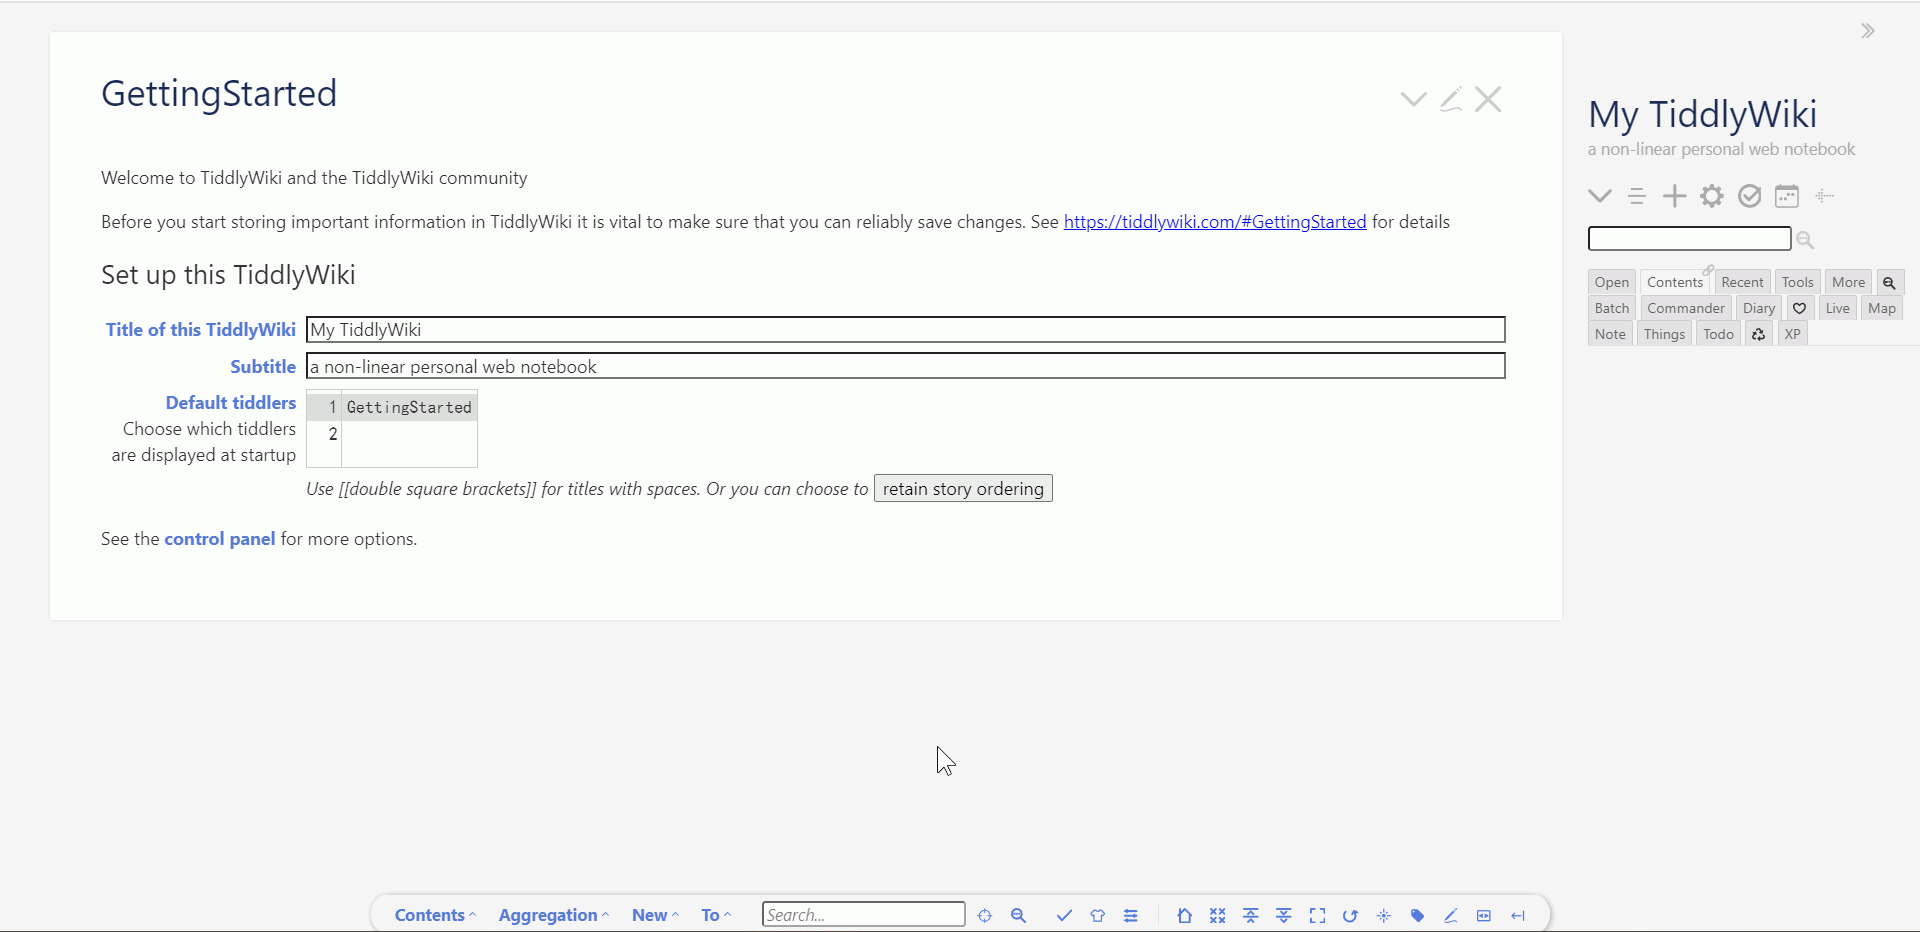Click the Subtitle label link

click(263, 367)
